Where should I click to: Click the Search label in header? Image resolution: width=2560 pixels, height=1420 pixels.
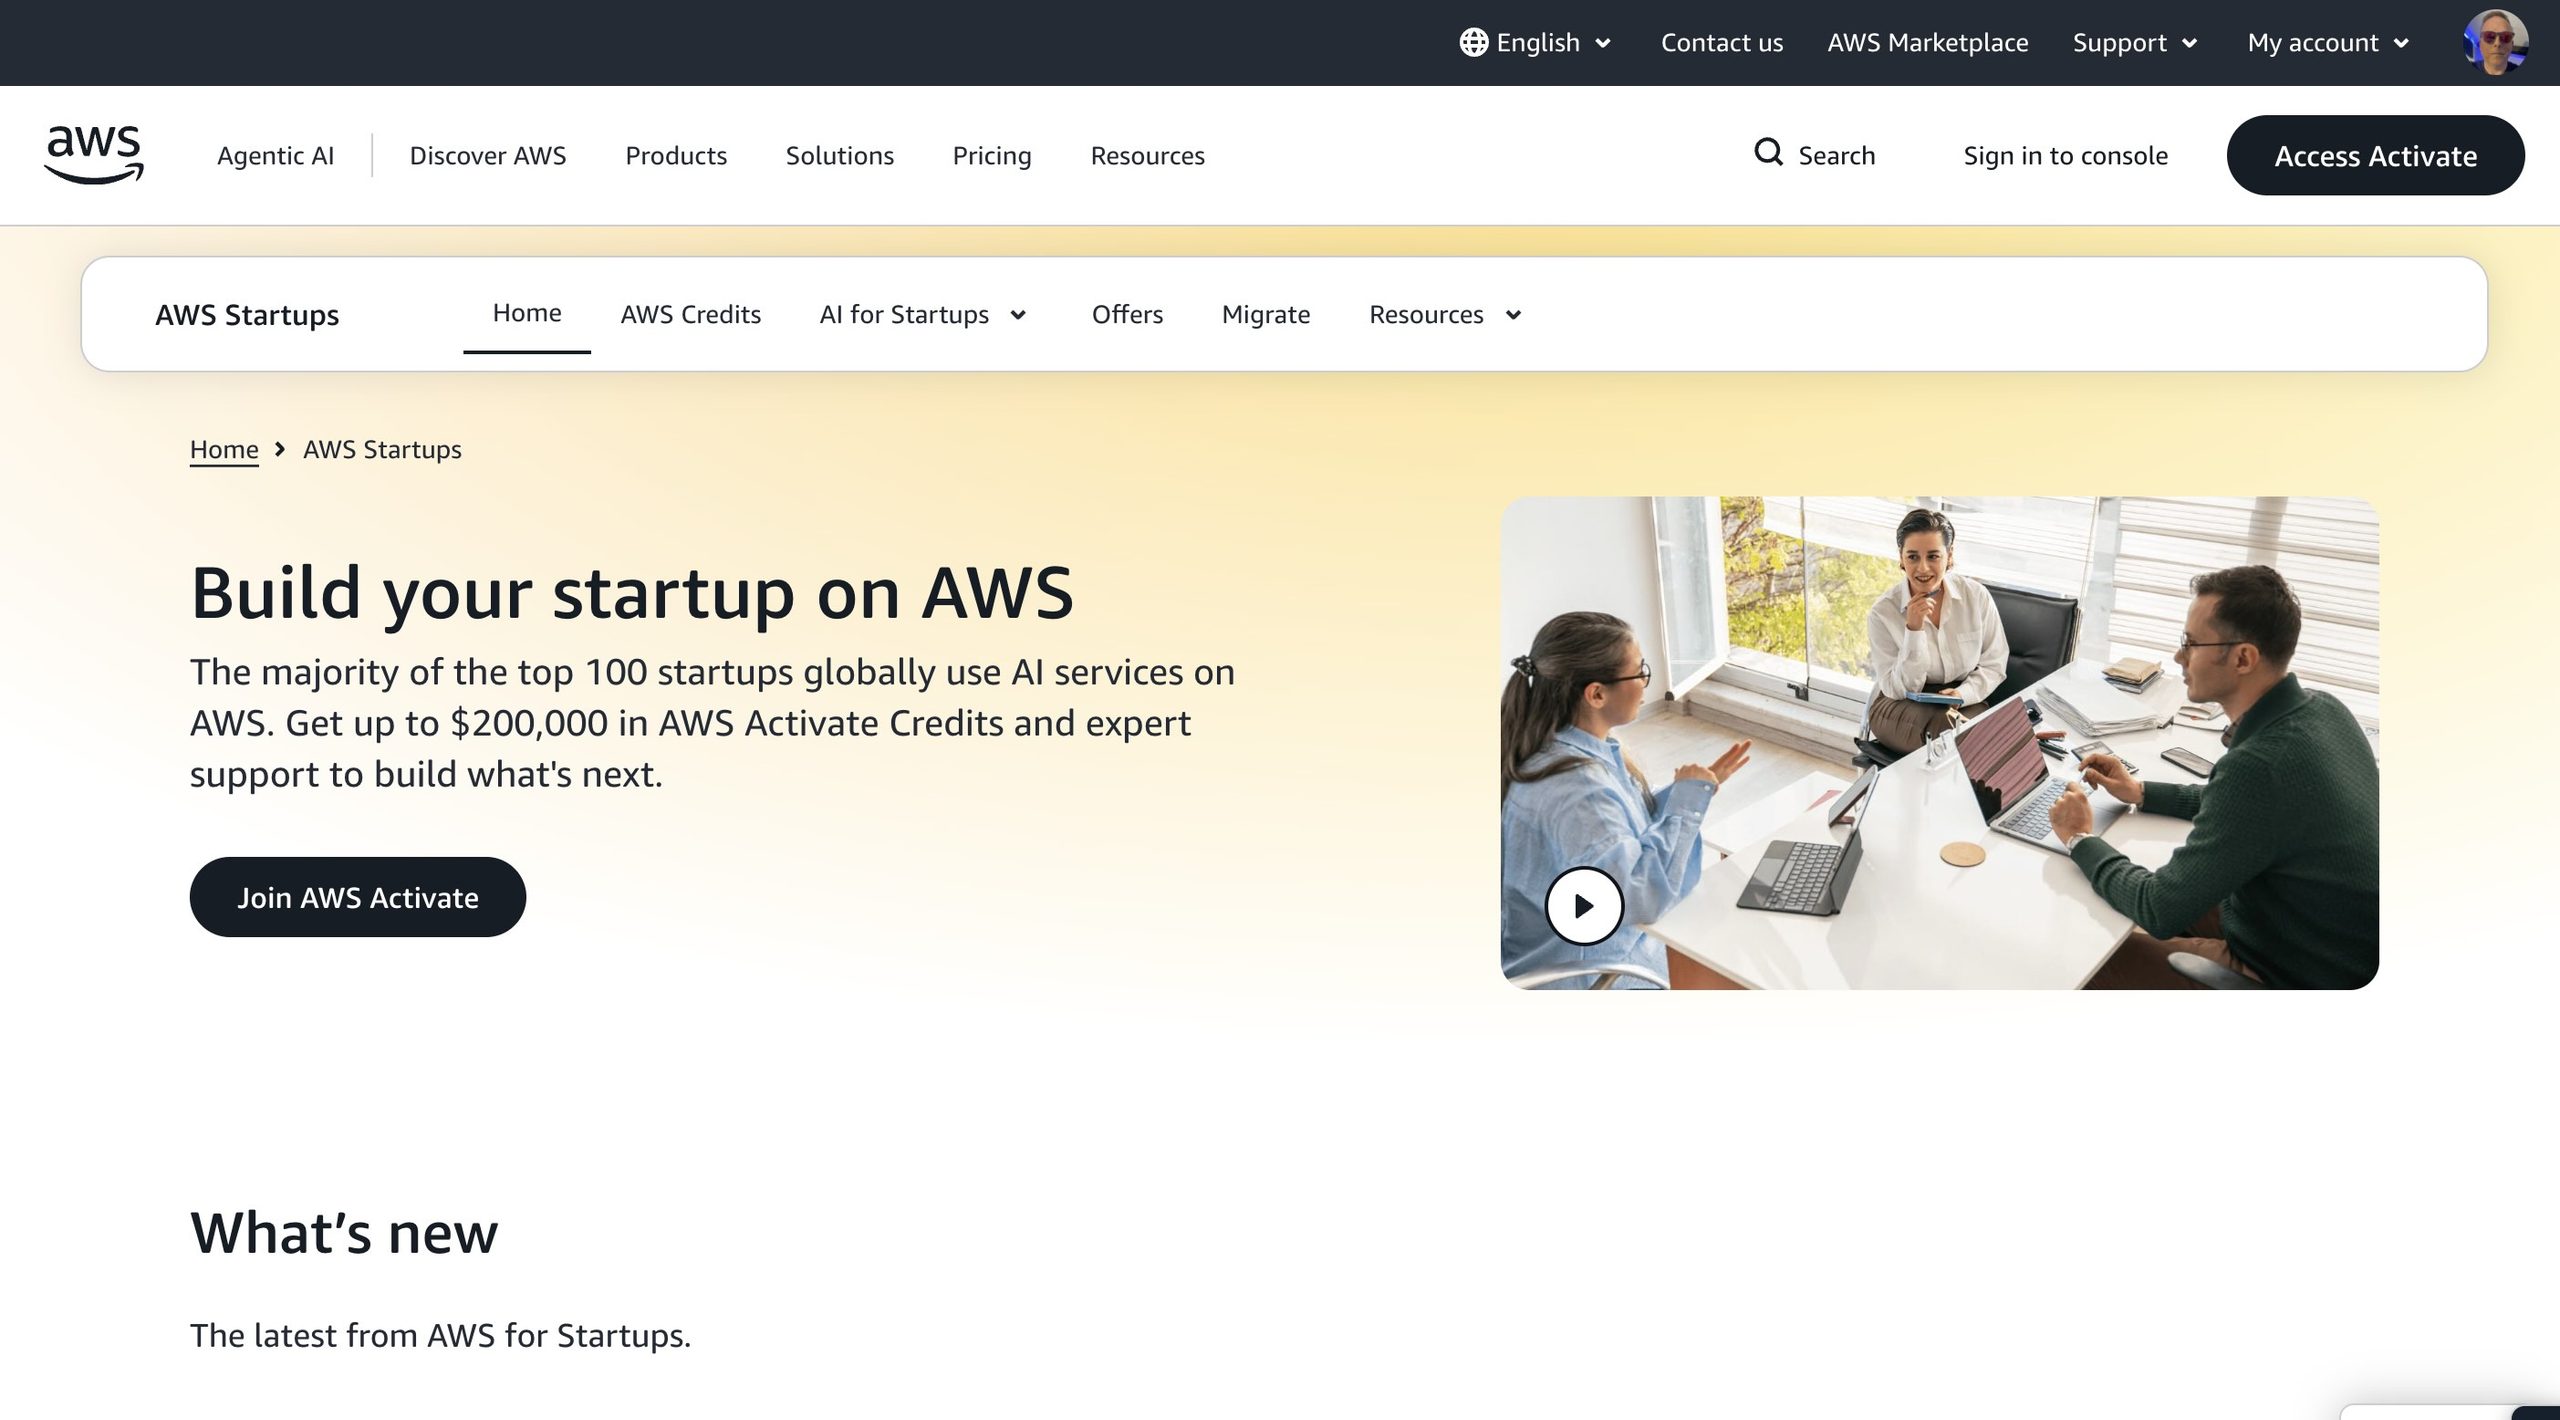tap(1836, 156)
